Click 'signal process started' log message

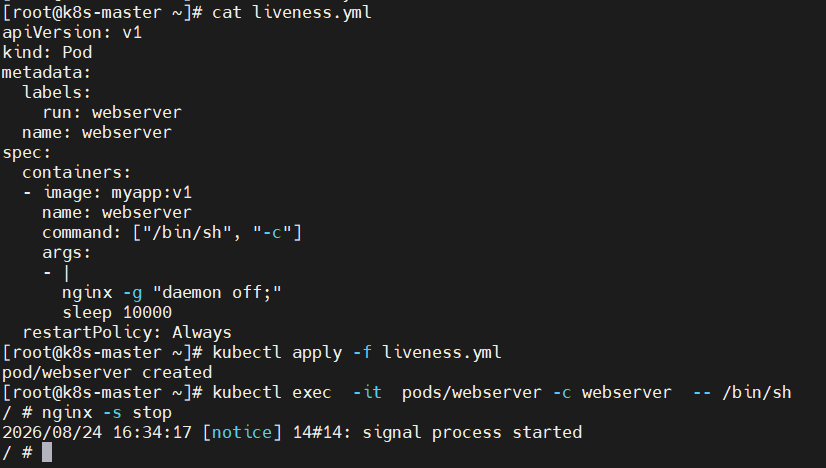[x=472, y=433]
